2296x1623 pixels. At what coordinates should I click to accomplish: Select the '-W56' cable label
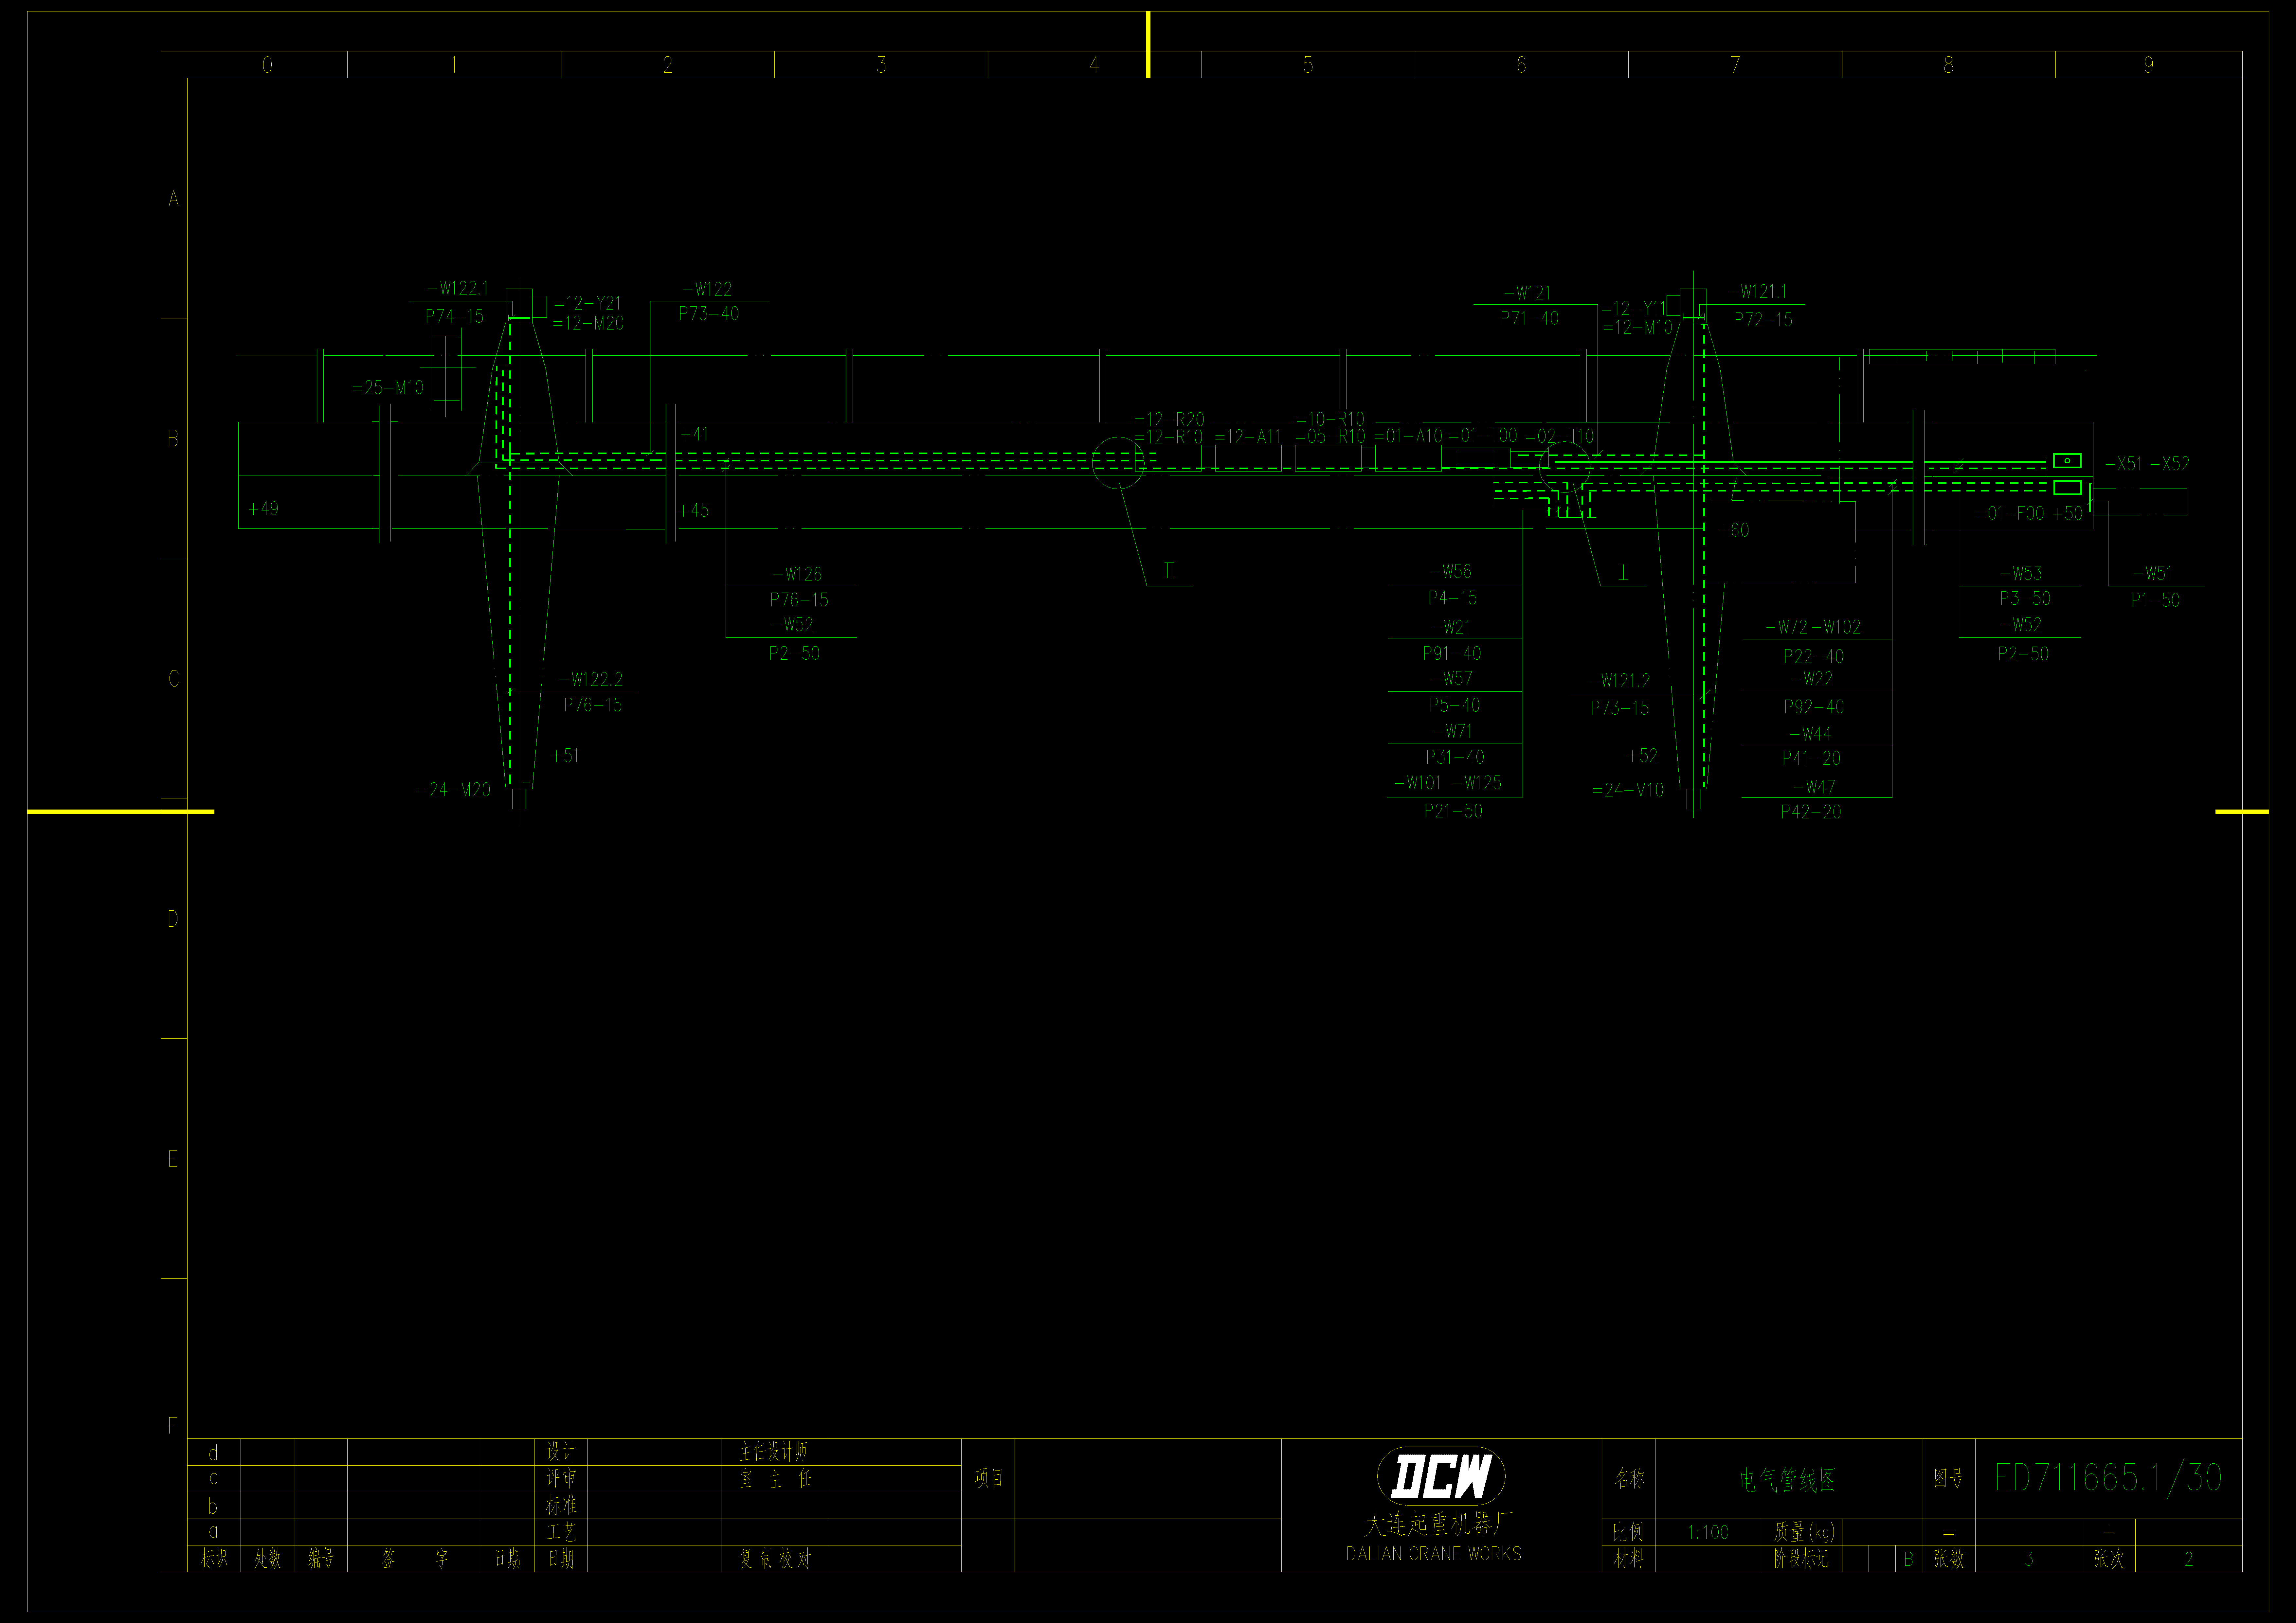click(x=1451, y=571)
